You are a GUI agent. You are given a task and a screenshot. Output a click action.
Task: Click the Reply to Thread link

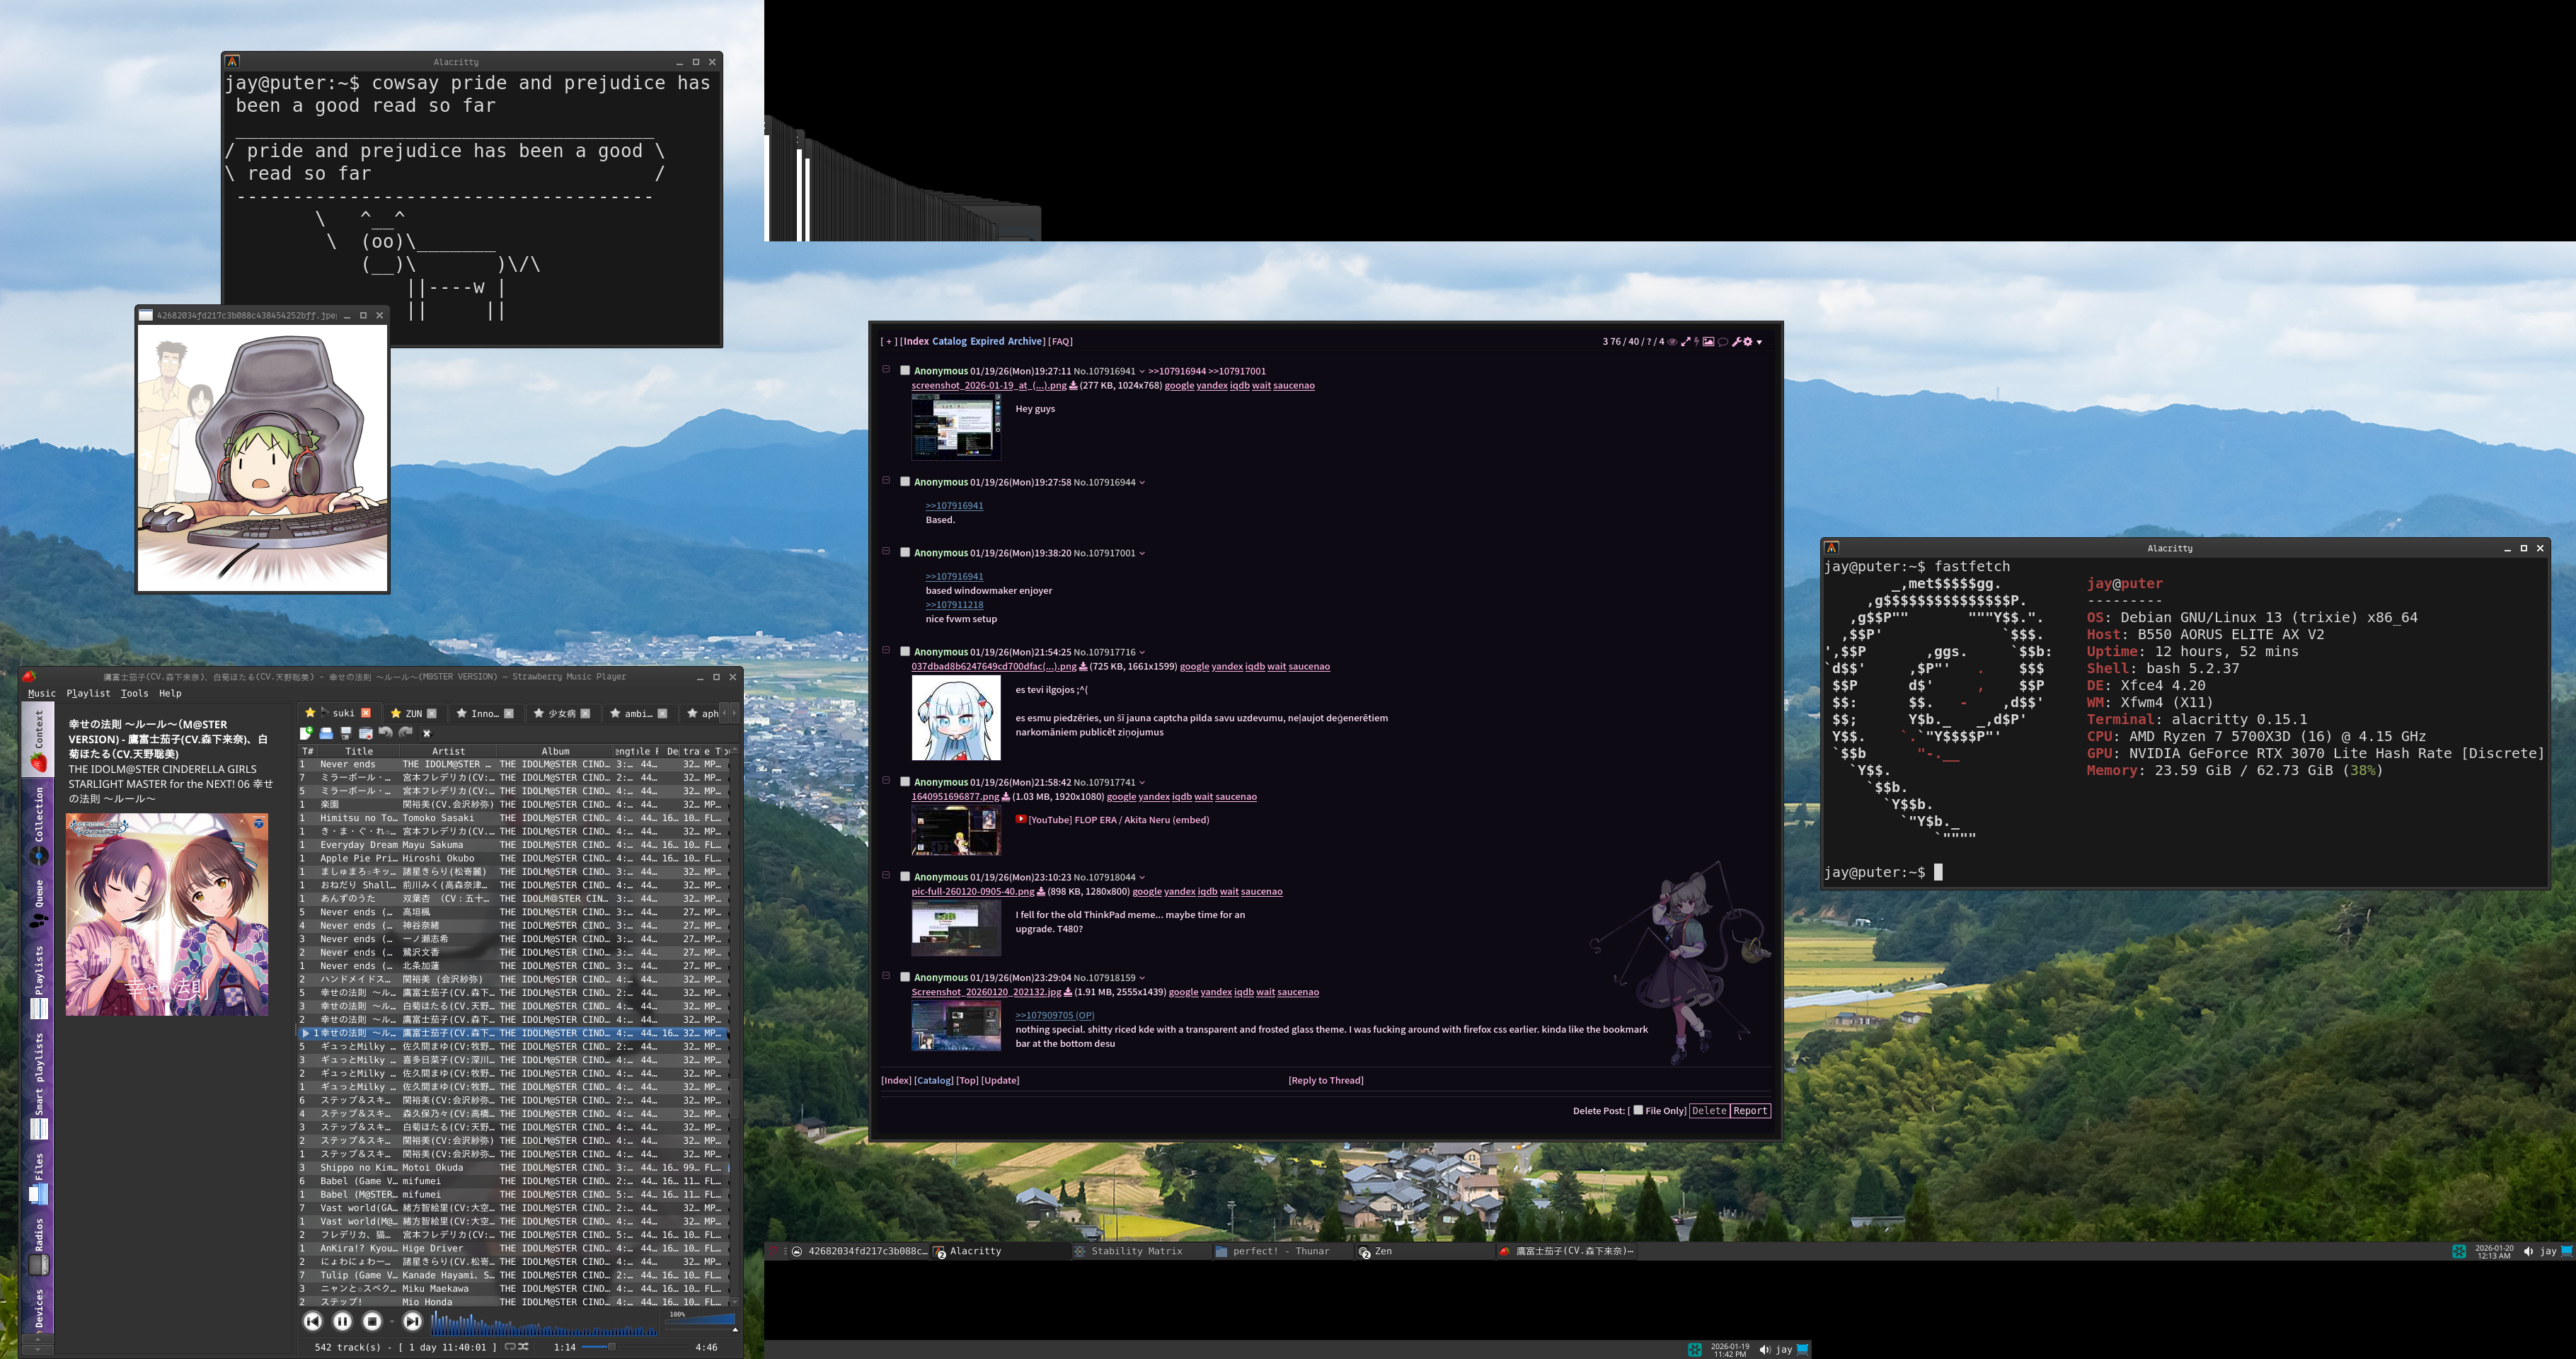pyautogui.click(x=1325, y=1080)
